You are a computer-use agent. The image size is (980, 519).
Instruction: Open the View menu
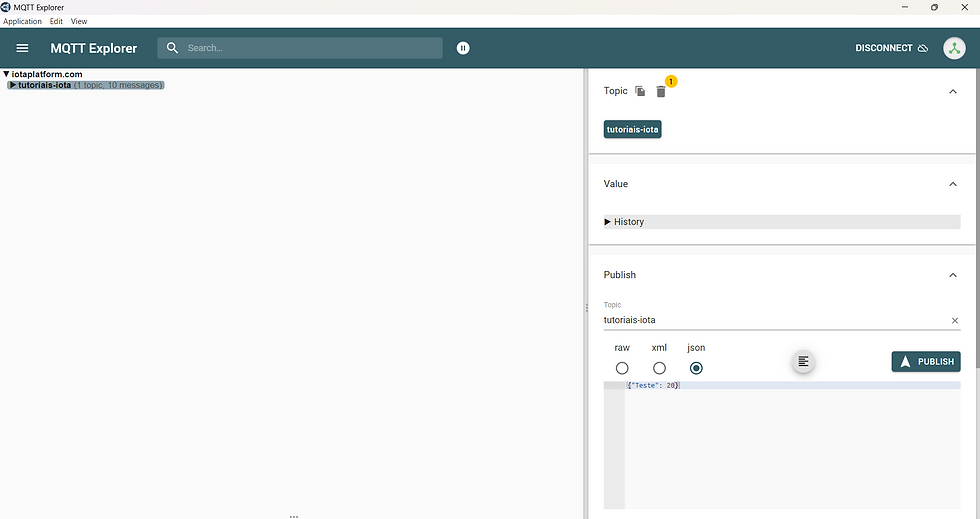[79, 21]
